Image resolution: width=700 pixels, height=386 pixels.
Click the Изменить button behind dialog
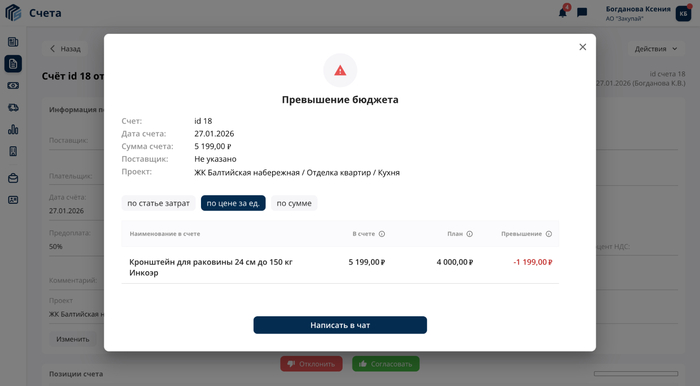73,339
